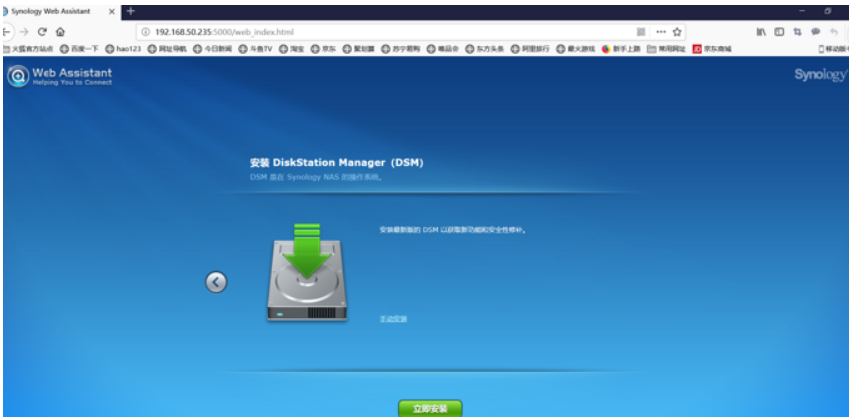Viewport: 849px width, 417px height.
Task: Open a new tab with the plus button
Action: [130, 11]
